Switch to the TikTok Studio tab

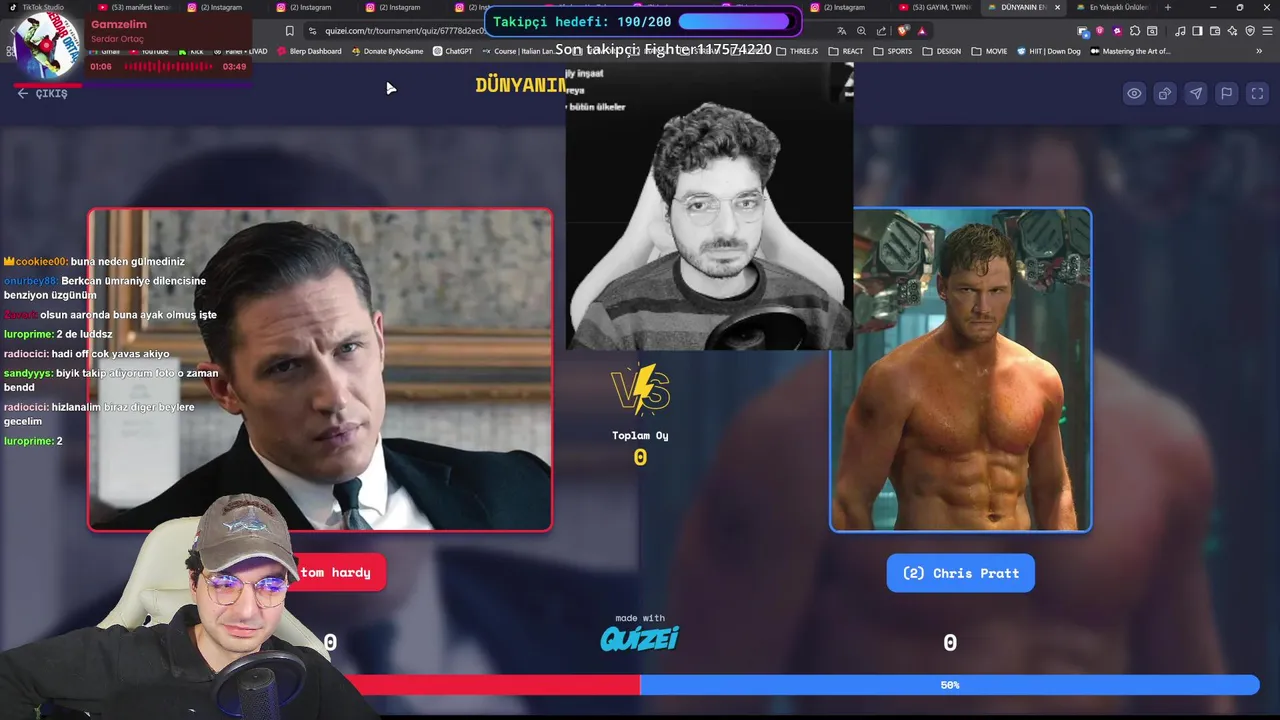coord(38,7)
